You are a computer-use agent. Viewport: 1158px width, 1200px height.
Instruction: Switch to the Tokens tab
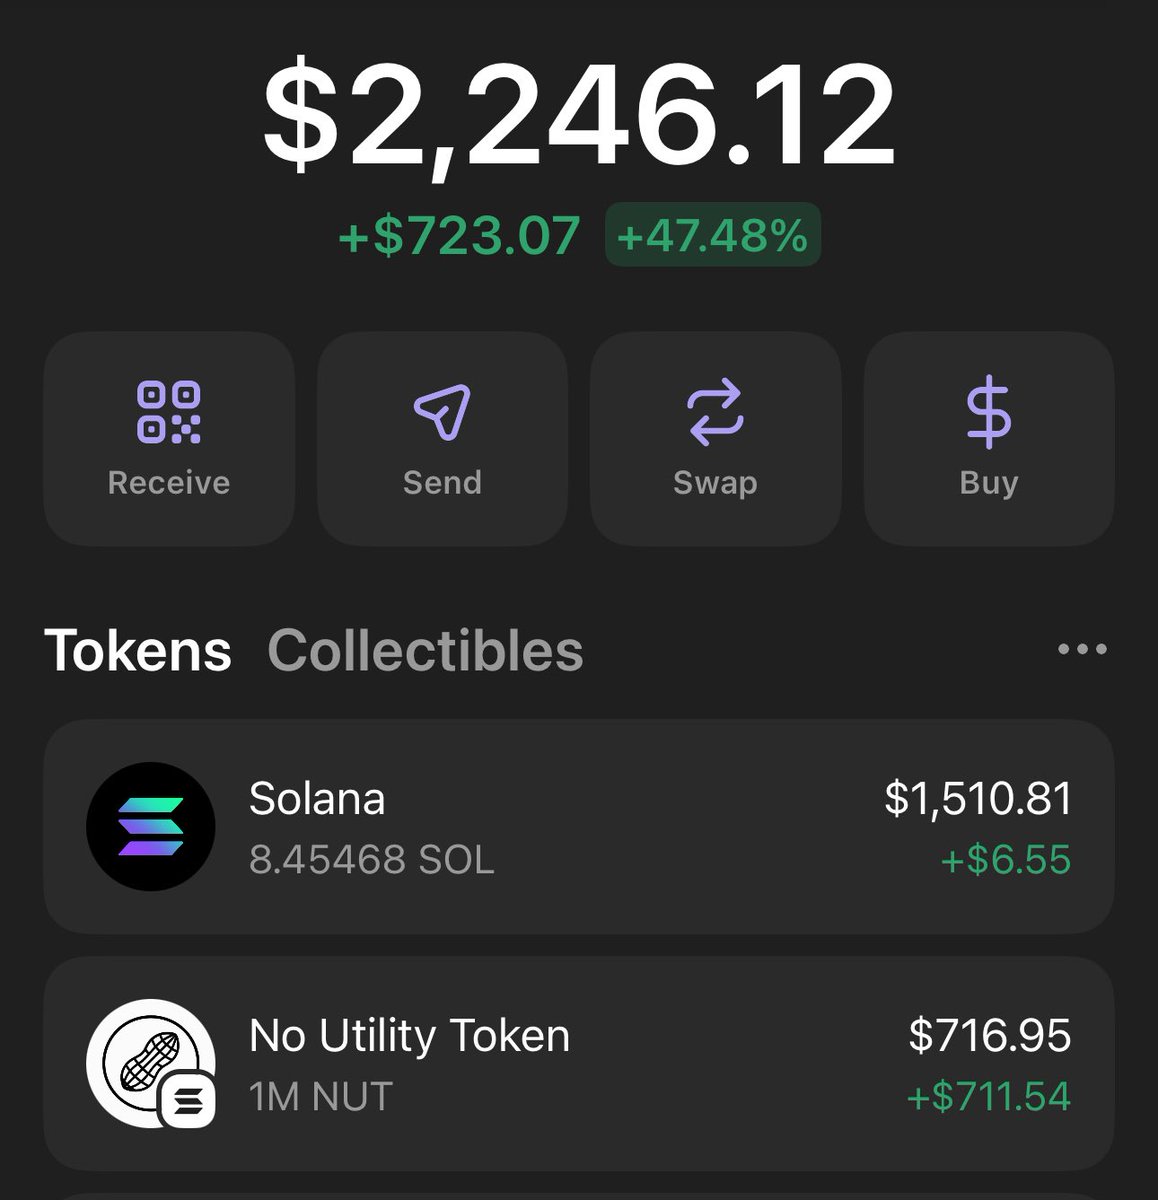click(138, 651)
